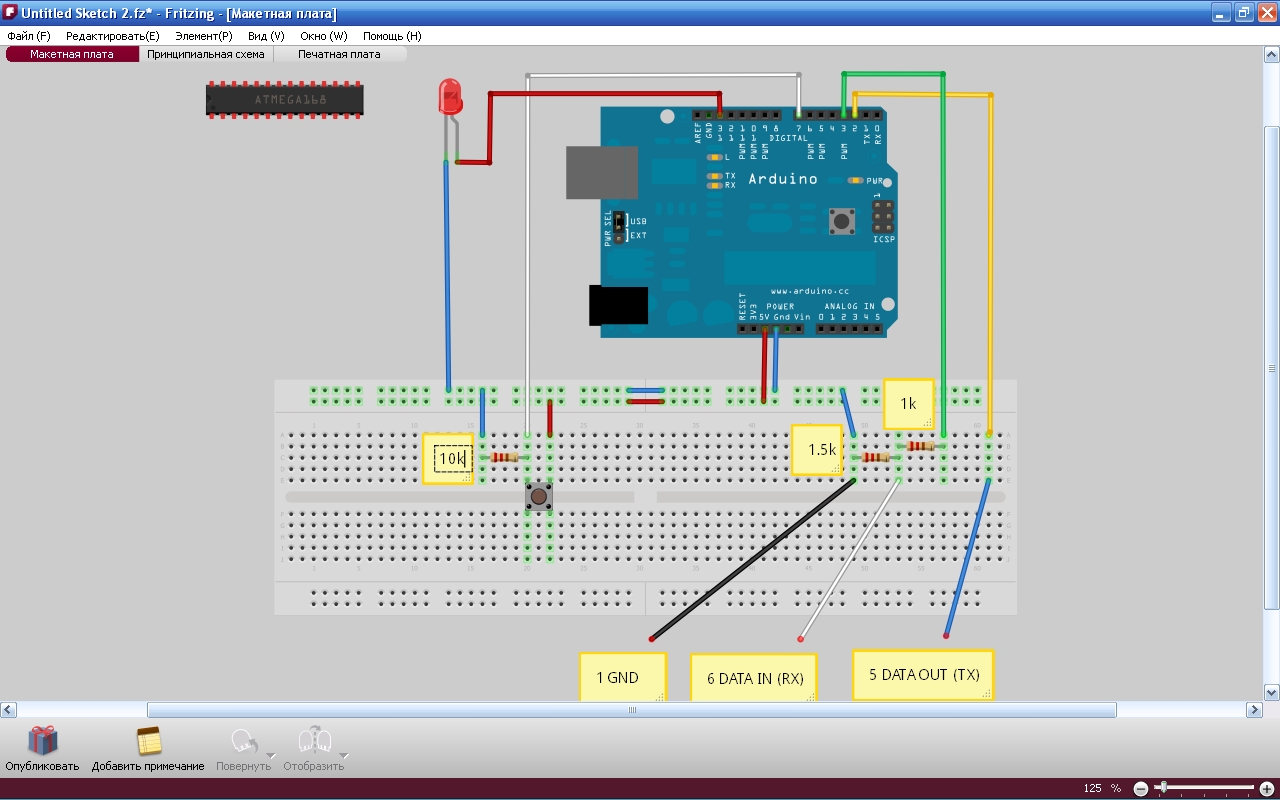Image resolution: width=1280 pixels, height=800 pixels.
Task: Click the Publish gift box icon
Action: (42, 741)
